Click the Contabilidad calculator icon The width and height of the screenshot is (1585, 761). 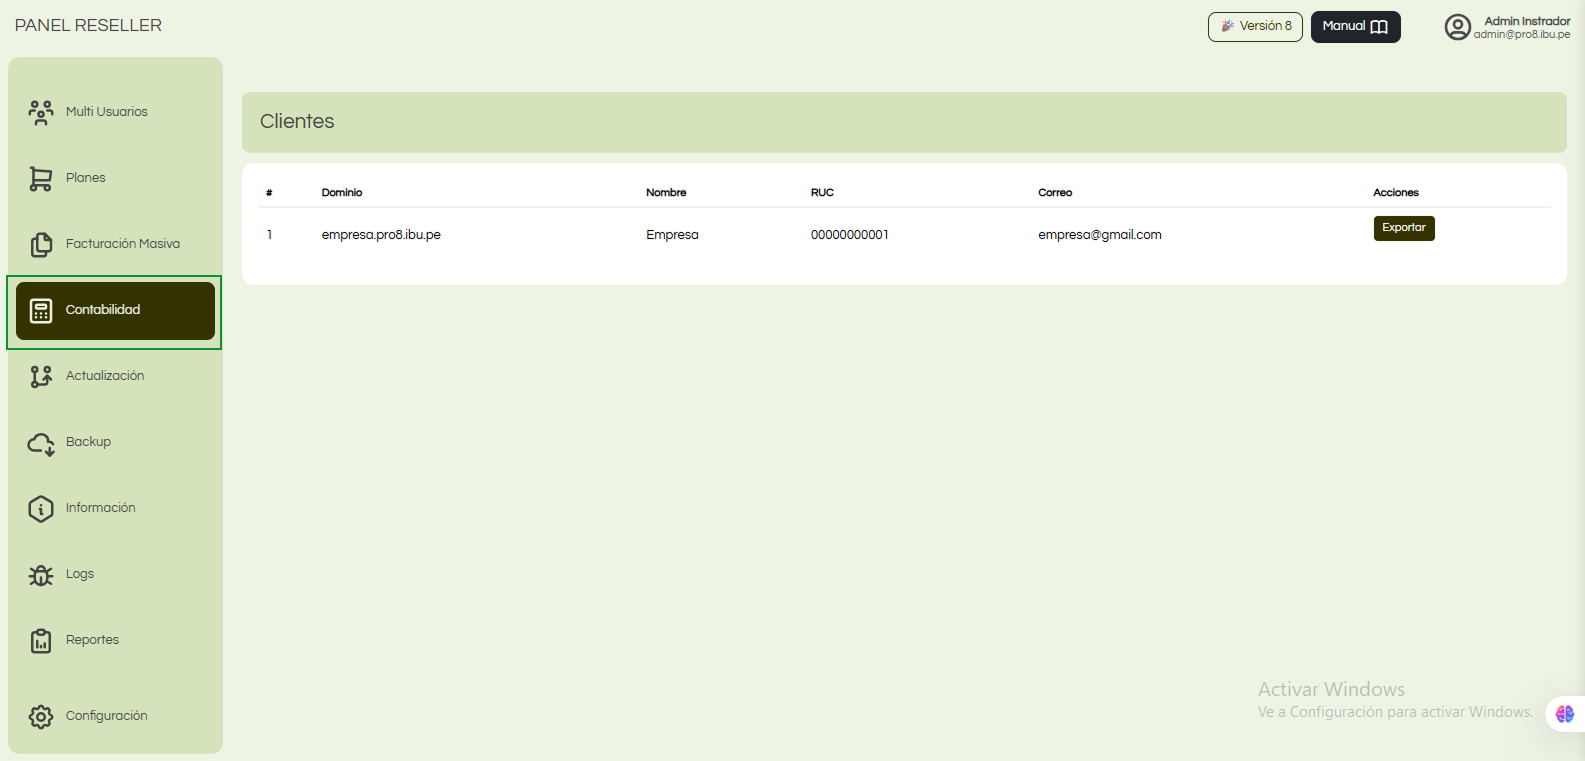41,311
